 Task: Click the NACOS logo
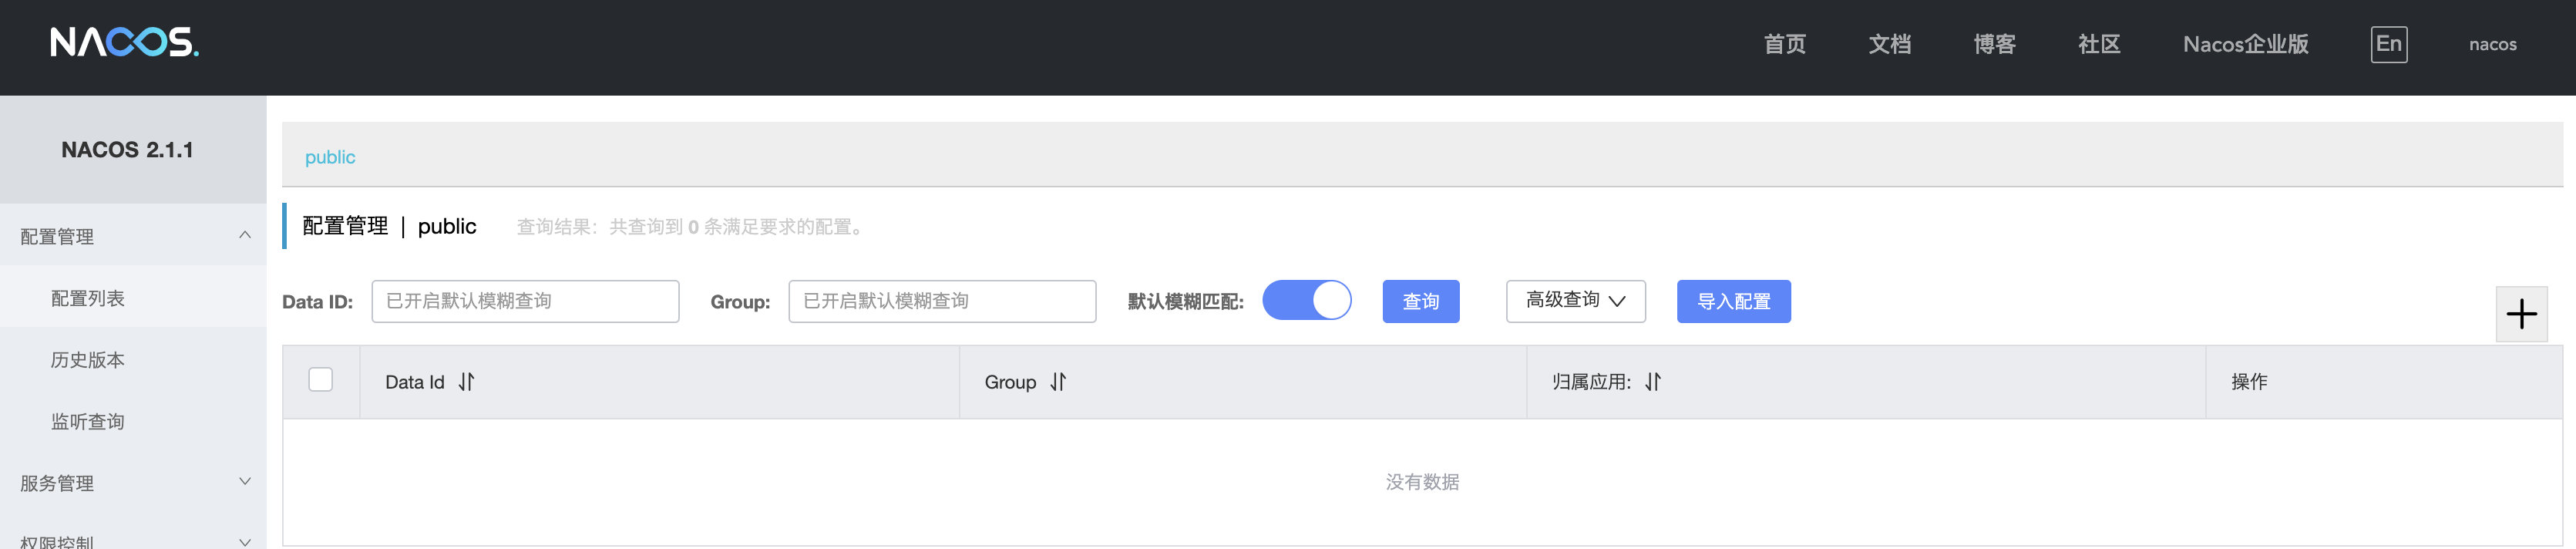pyautogui.click(x=125, y=42)
